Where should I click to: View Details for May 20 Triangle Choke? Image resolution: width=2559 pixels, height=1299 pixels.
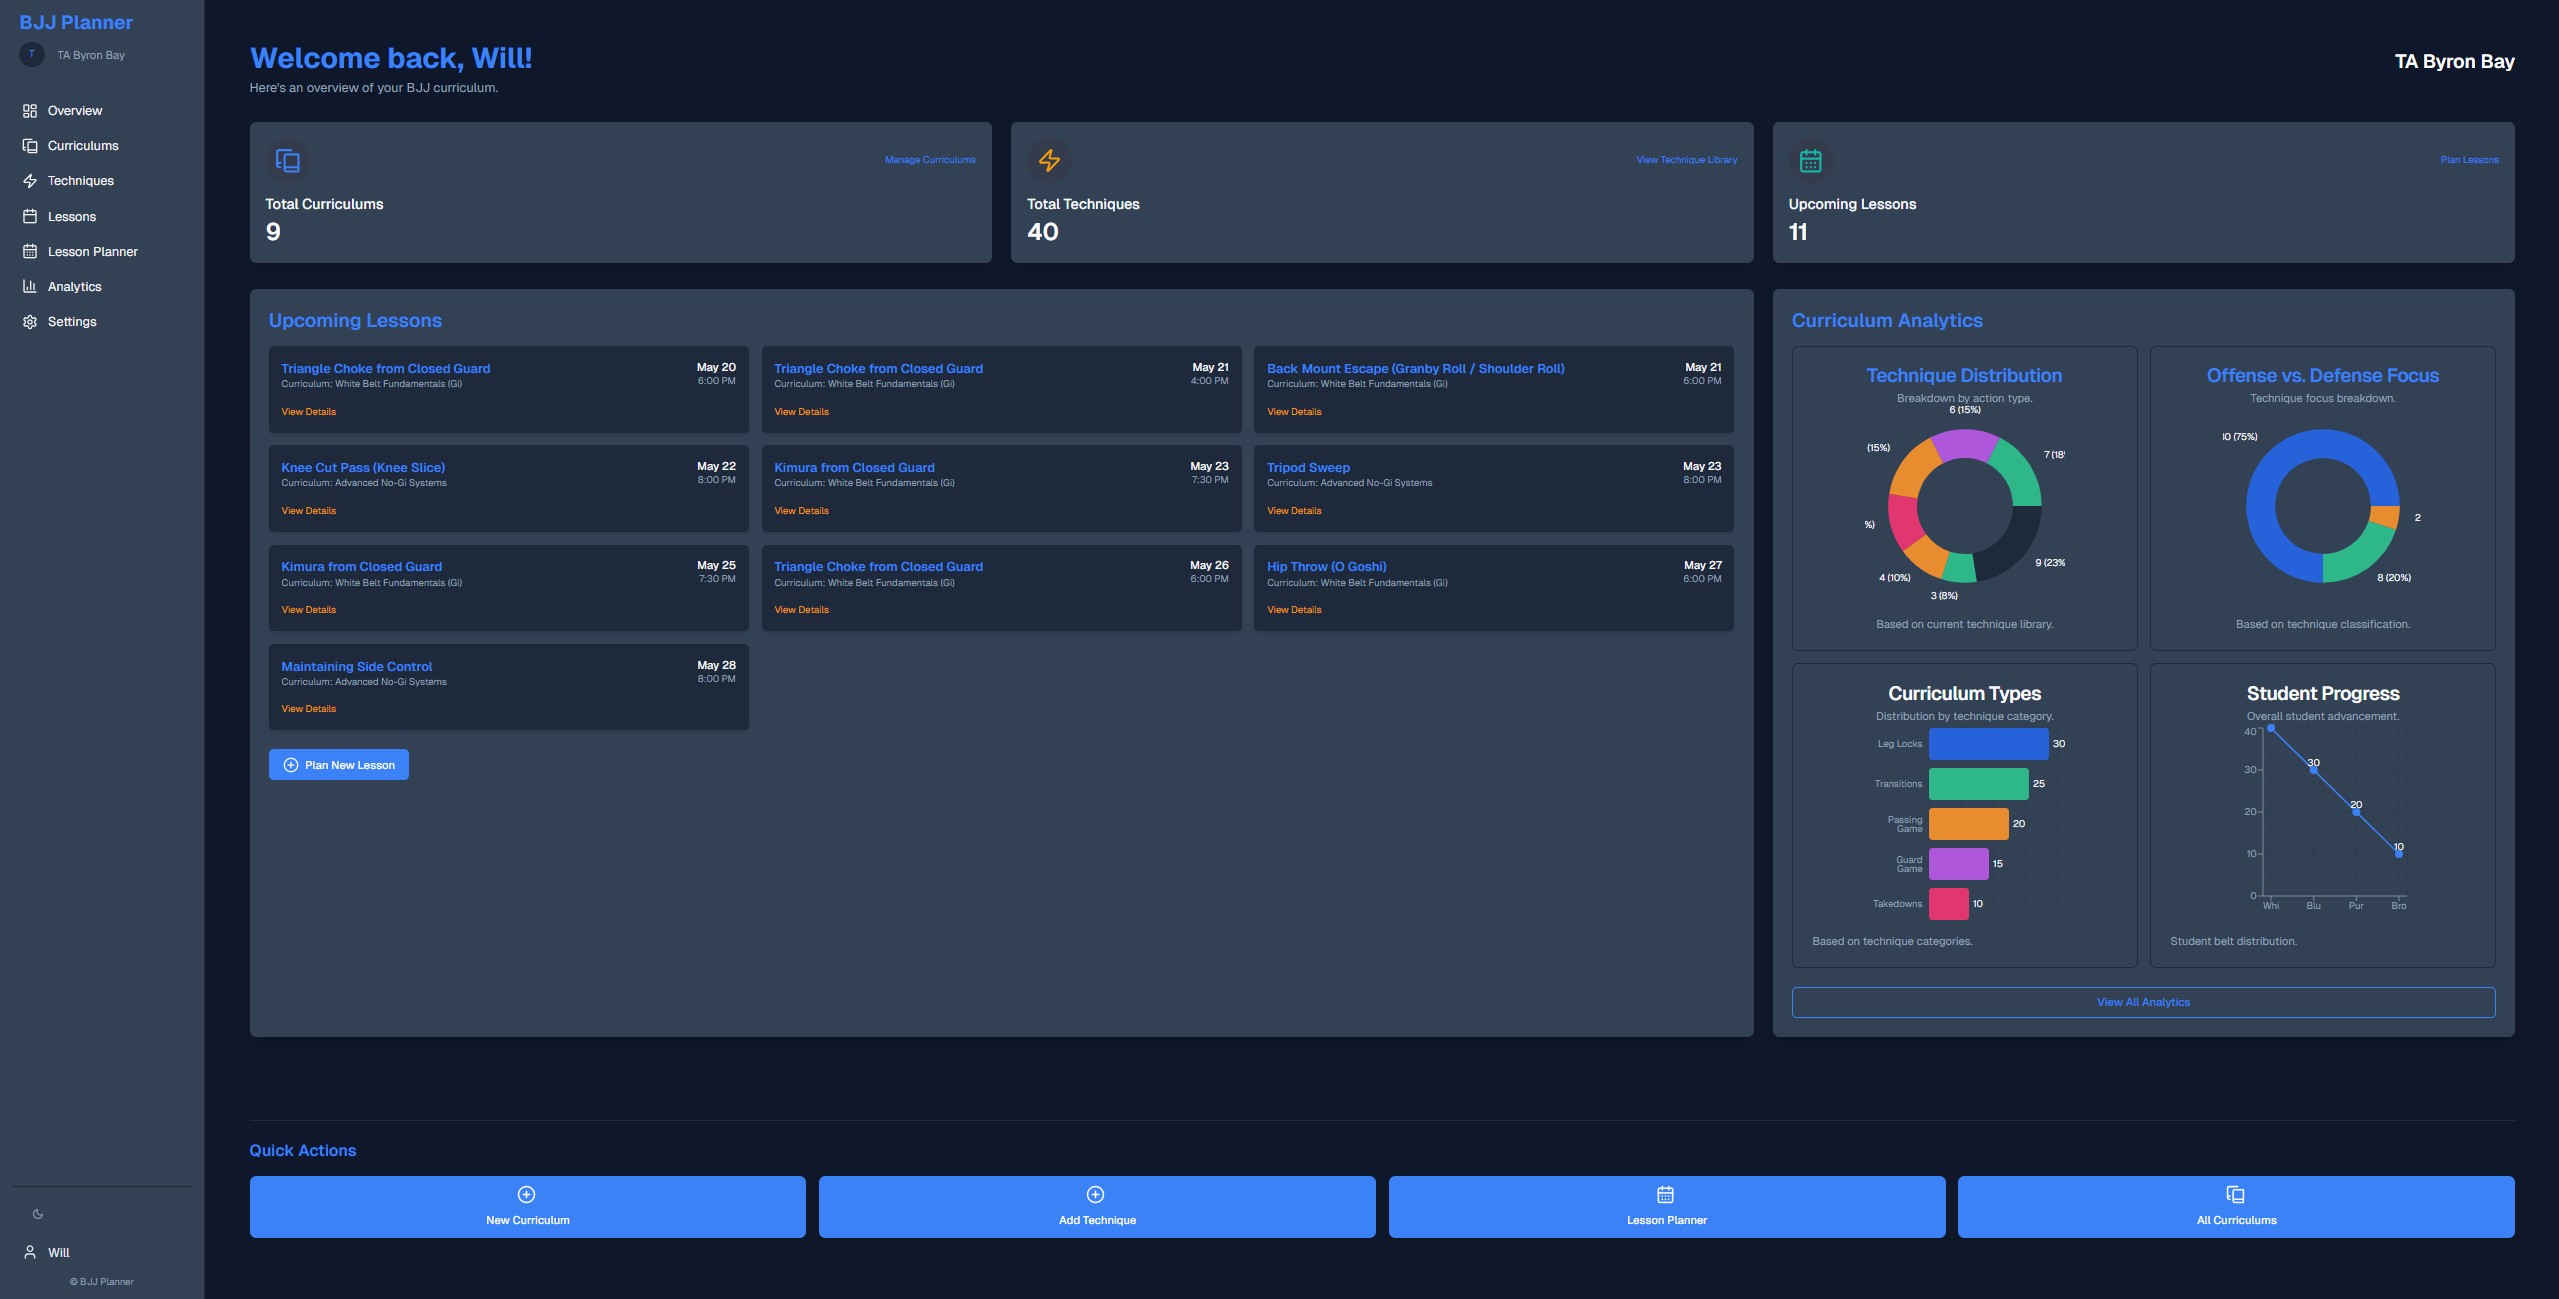308,412
